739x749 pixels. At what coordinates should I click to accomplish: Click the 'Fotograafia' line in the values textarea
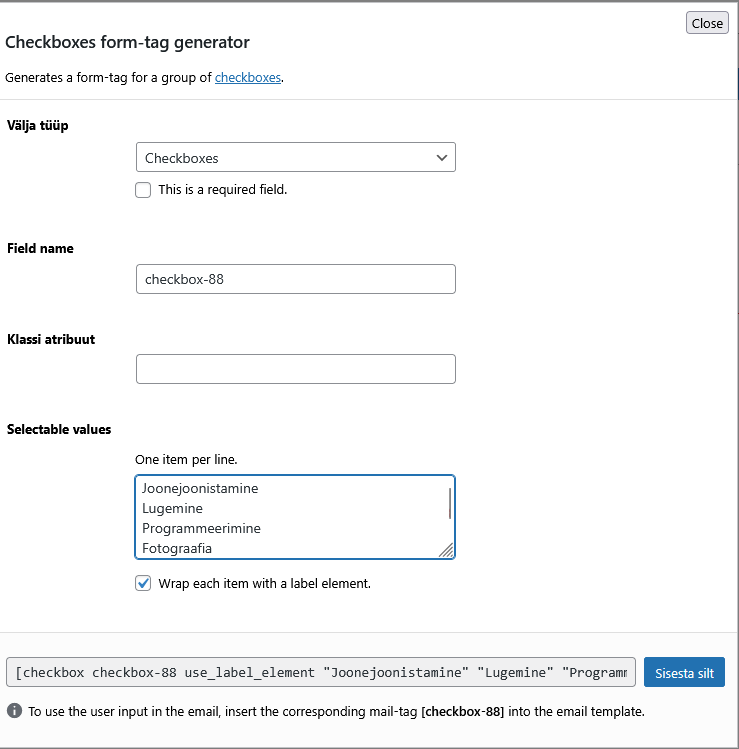coord(177,548)
